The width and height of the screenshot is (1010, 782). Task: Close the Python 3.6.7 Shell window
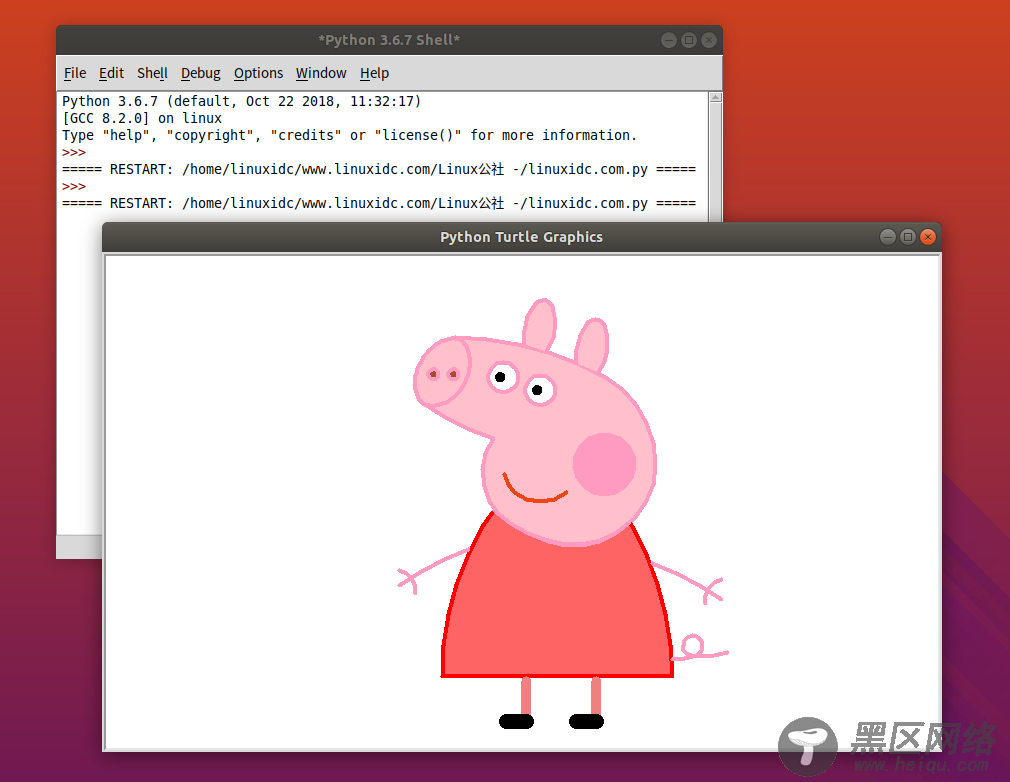709,40
